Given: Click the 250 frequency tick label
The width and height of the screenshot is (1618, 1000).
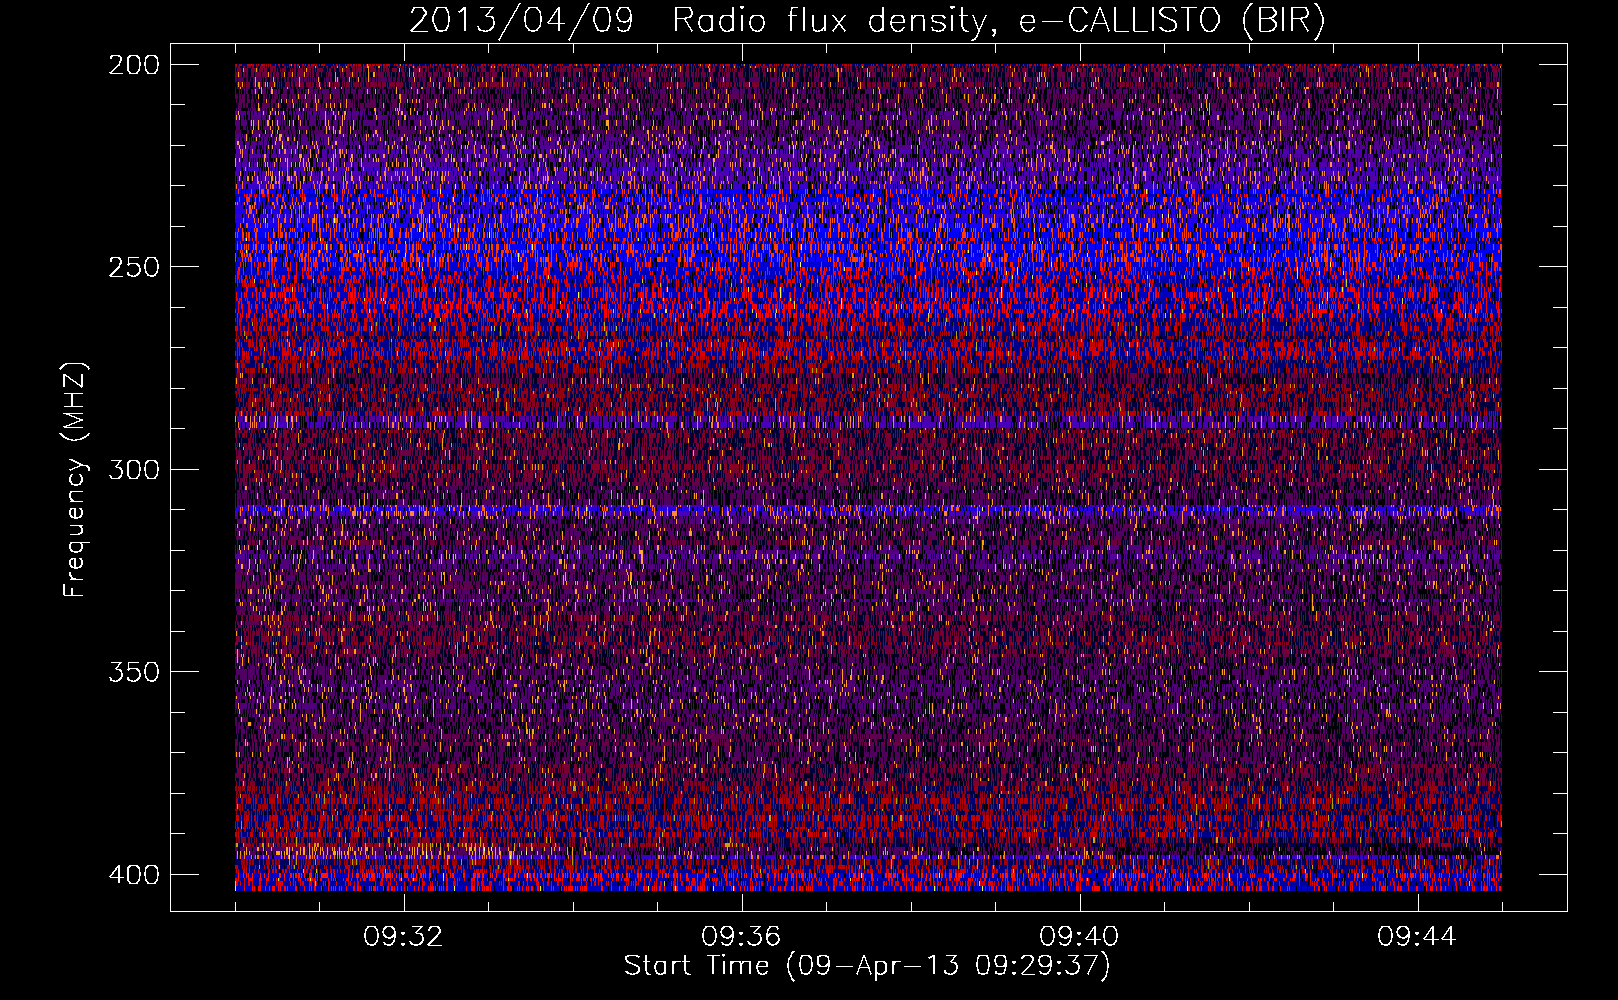Looking at the screenshot, I should pyautogui.click(x=133, y=267).
